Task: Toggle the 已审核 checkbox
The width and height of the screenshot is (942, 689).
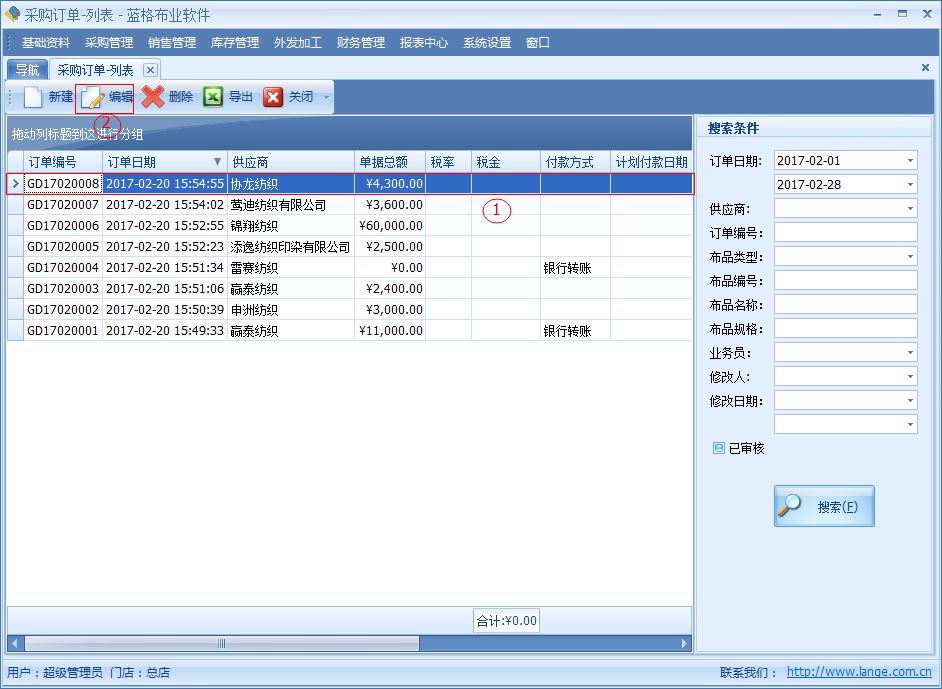Action: pos(718,449)
